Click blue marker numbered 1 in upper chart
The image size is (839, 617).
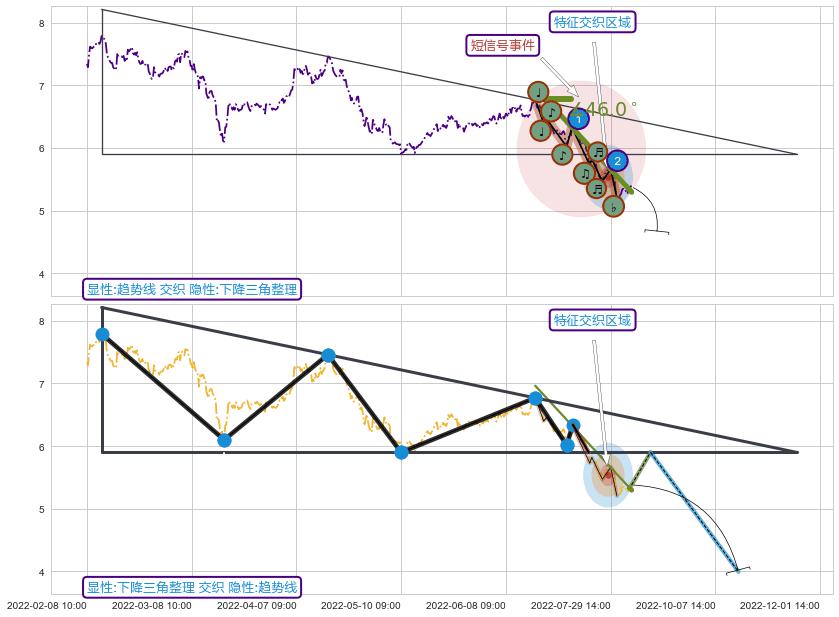[x=578, y=119]
